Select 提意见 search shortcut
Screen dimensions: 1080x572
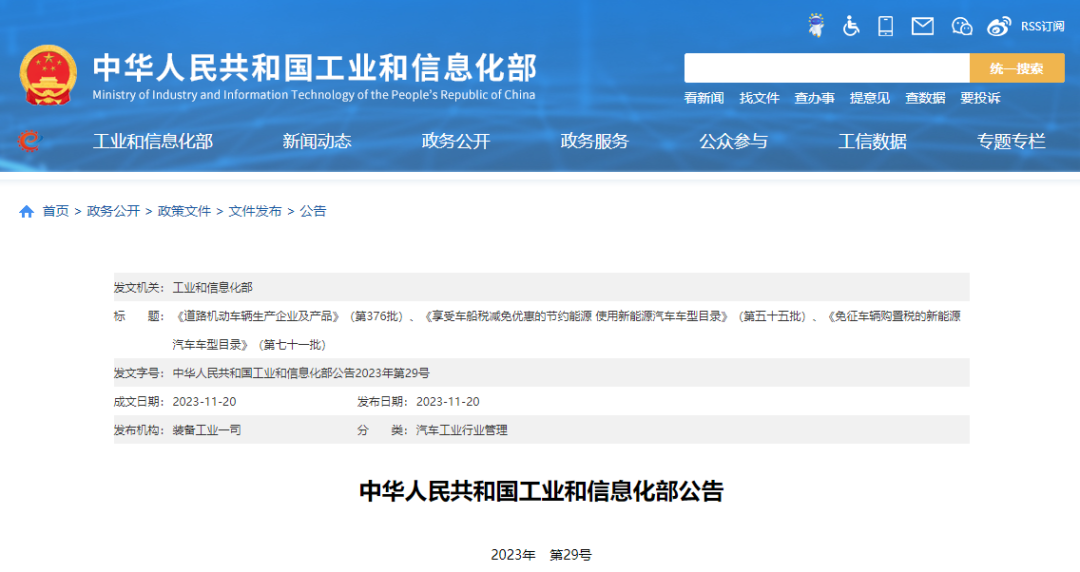pos(869,98)
